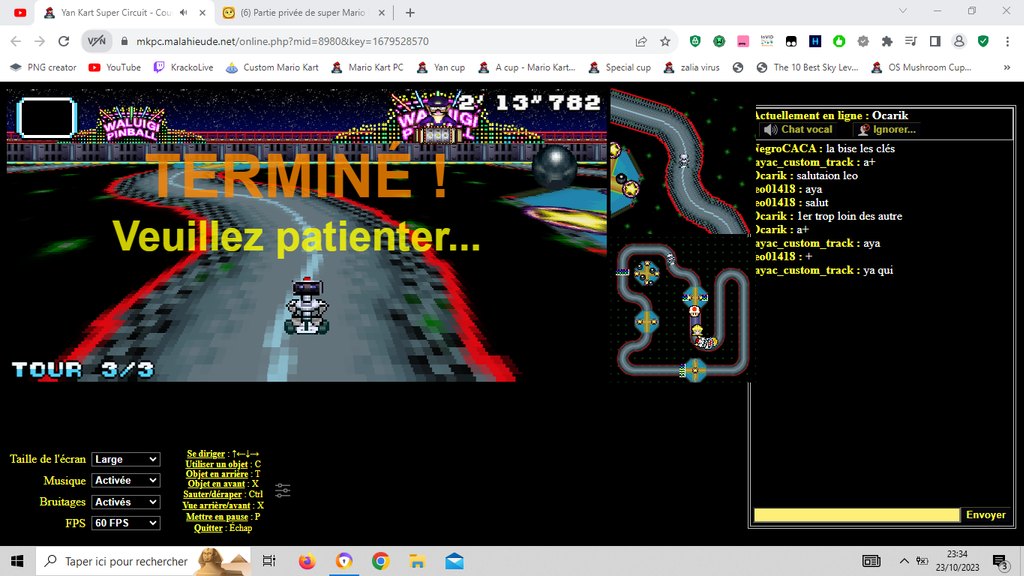The image size is (1024, 576).
Task: Open the Mail app from the taskbar
Action: (x=455, y=561)
